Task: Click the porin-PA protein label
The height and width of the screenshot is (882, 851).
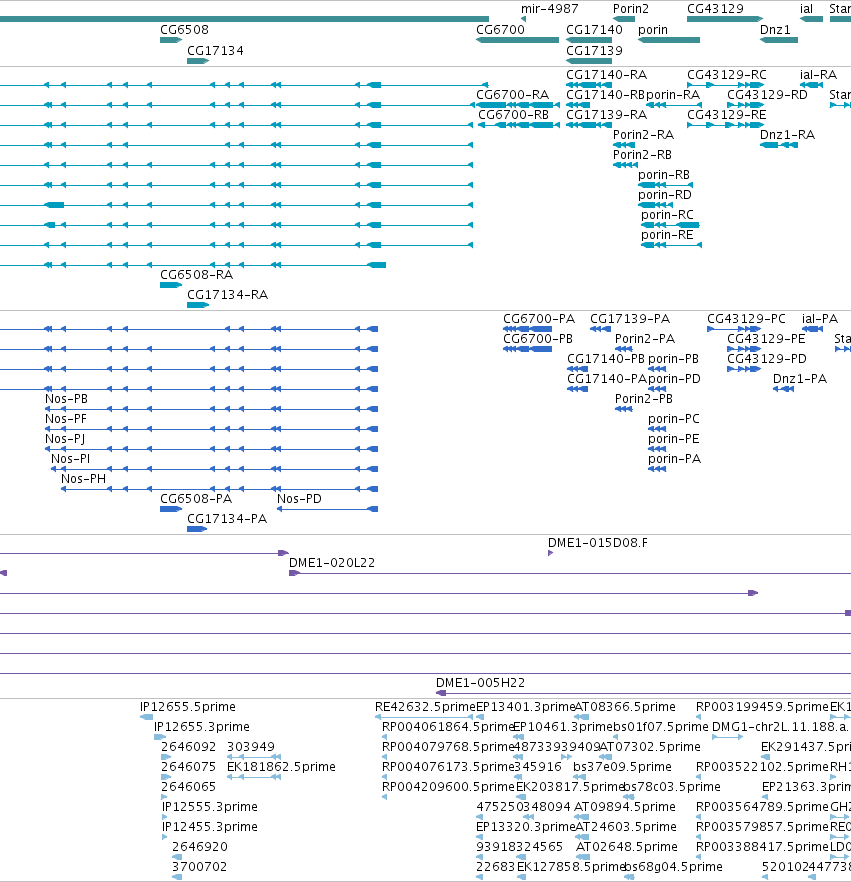Action: click(674, 459)
